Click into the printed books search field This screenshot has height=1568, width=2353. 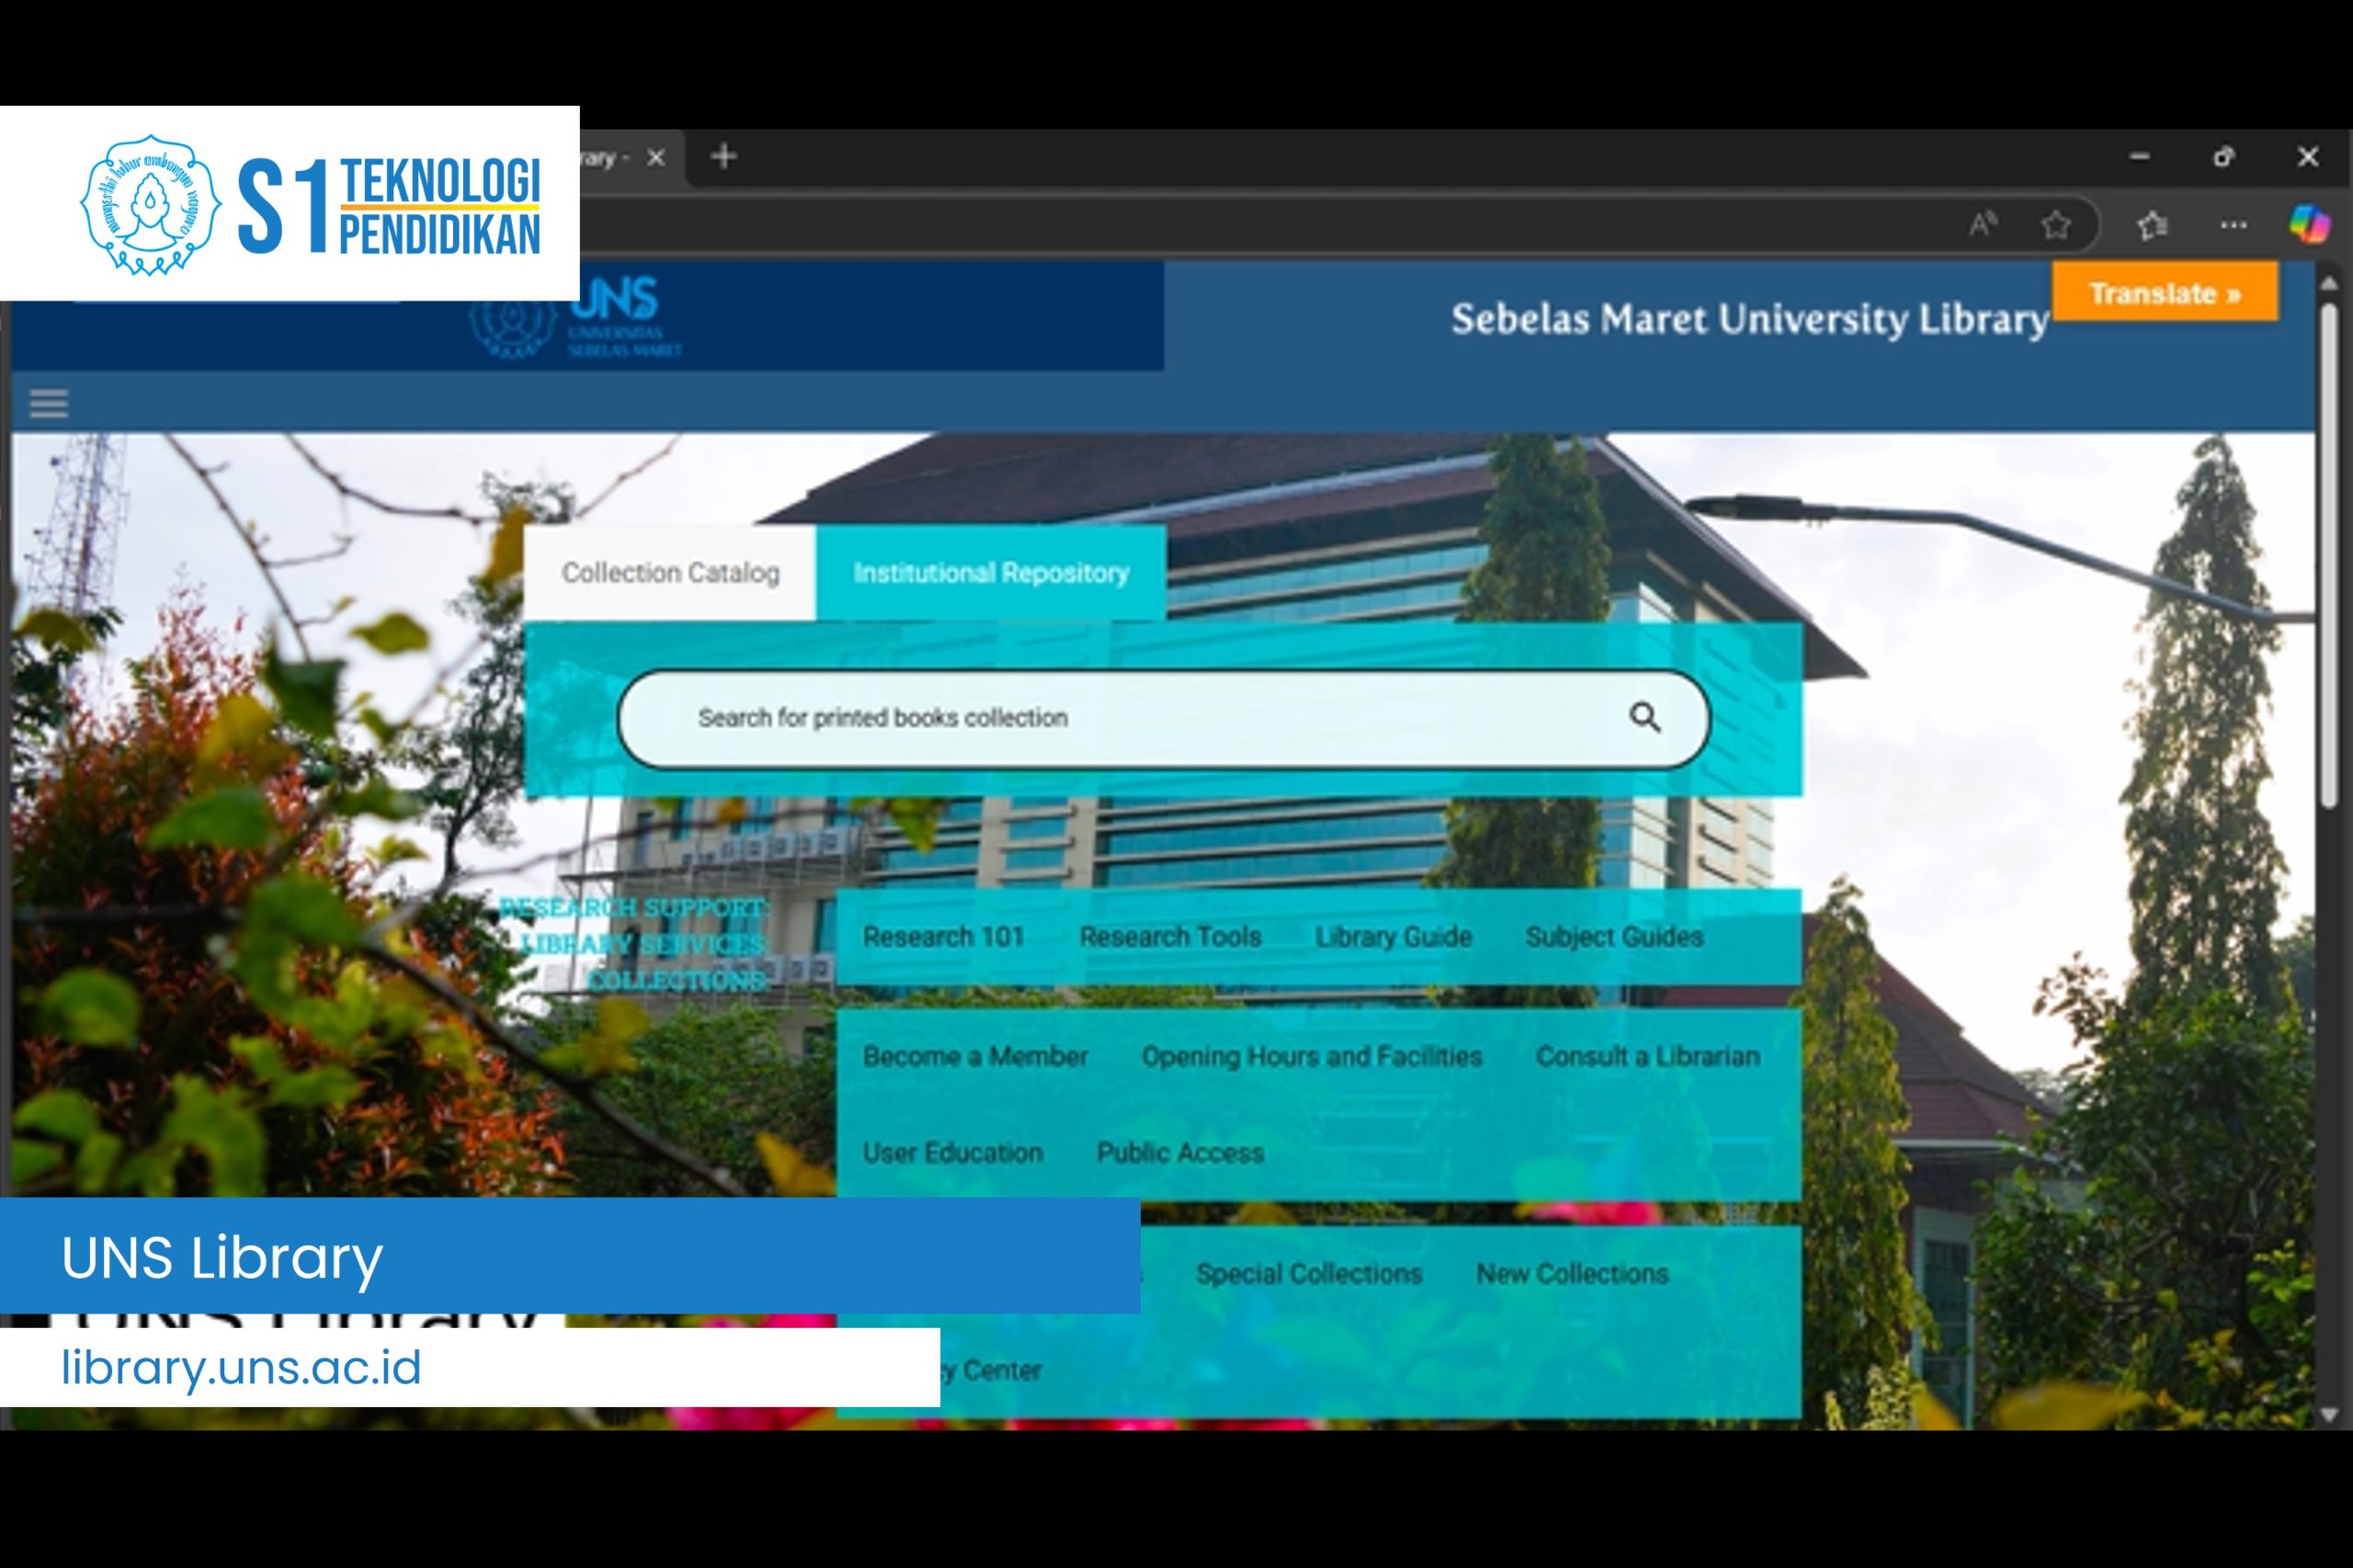[1100, 718]
